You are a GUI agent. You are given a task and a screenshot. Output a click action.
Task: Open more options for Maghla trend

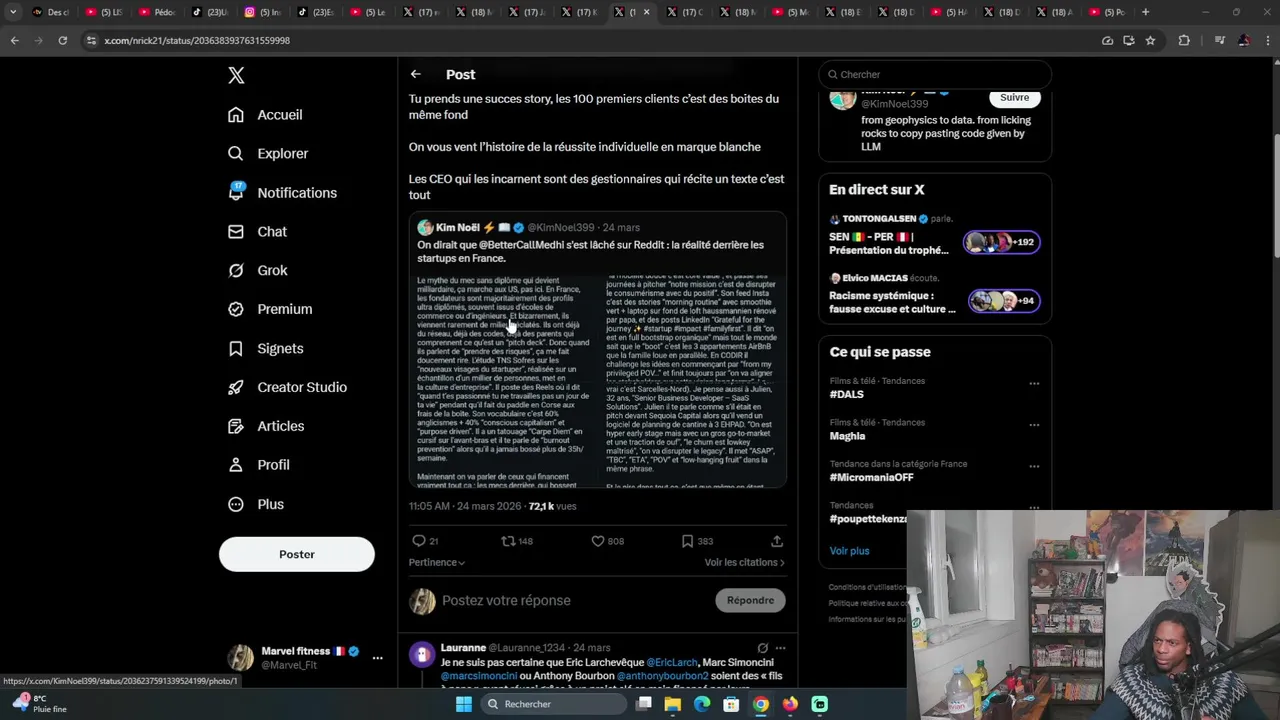point(1034,425)
